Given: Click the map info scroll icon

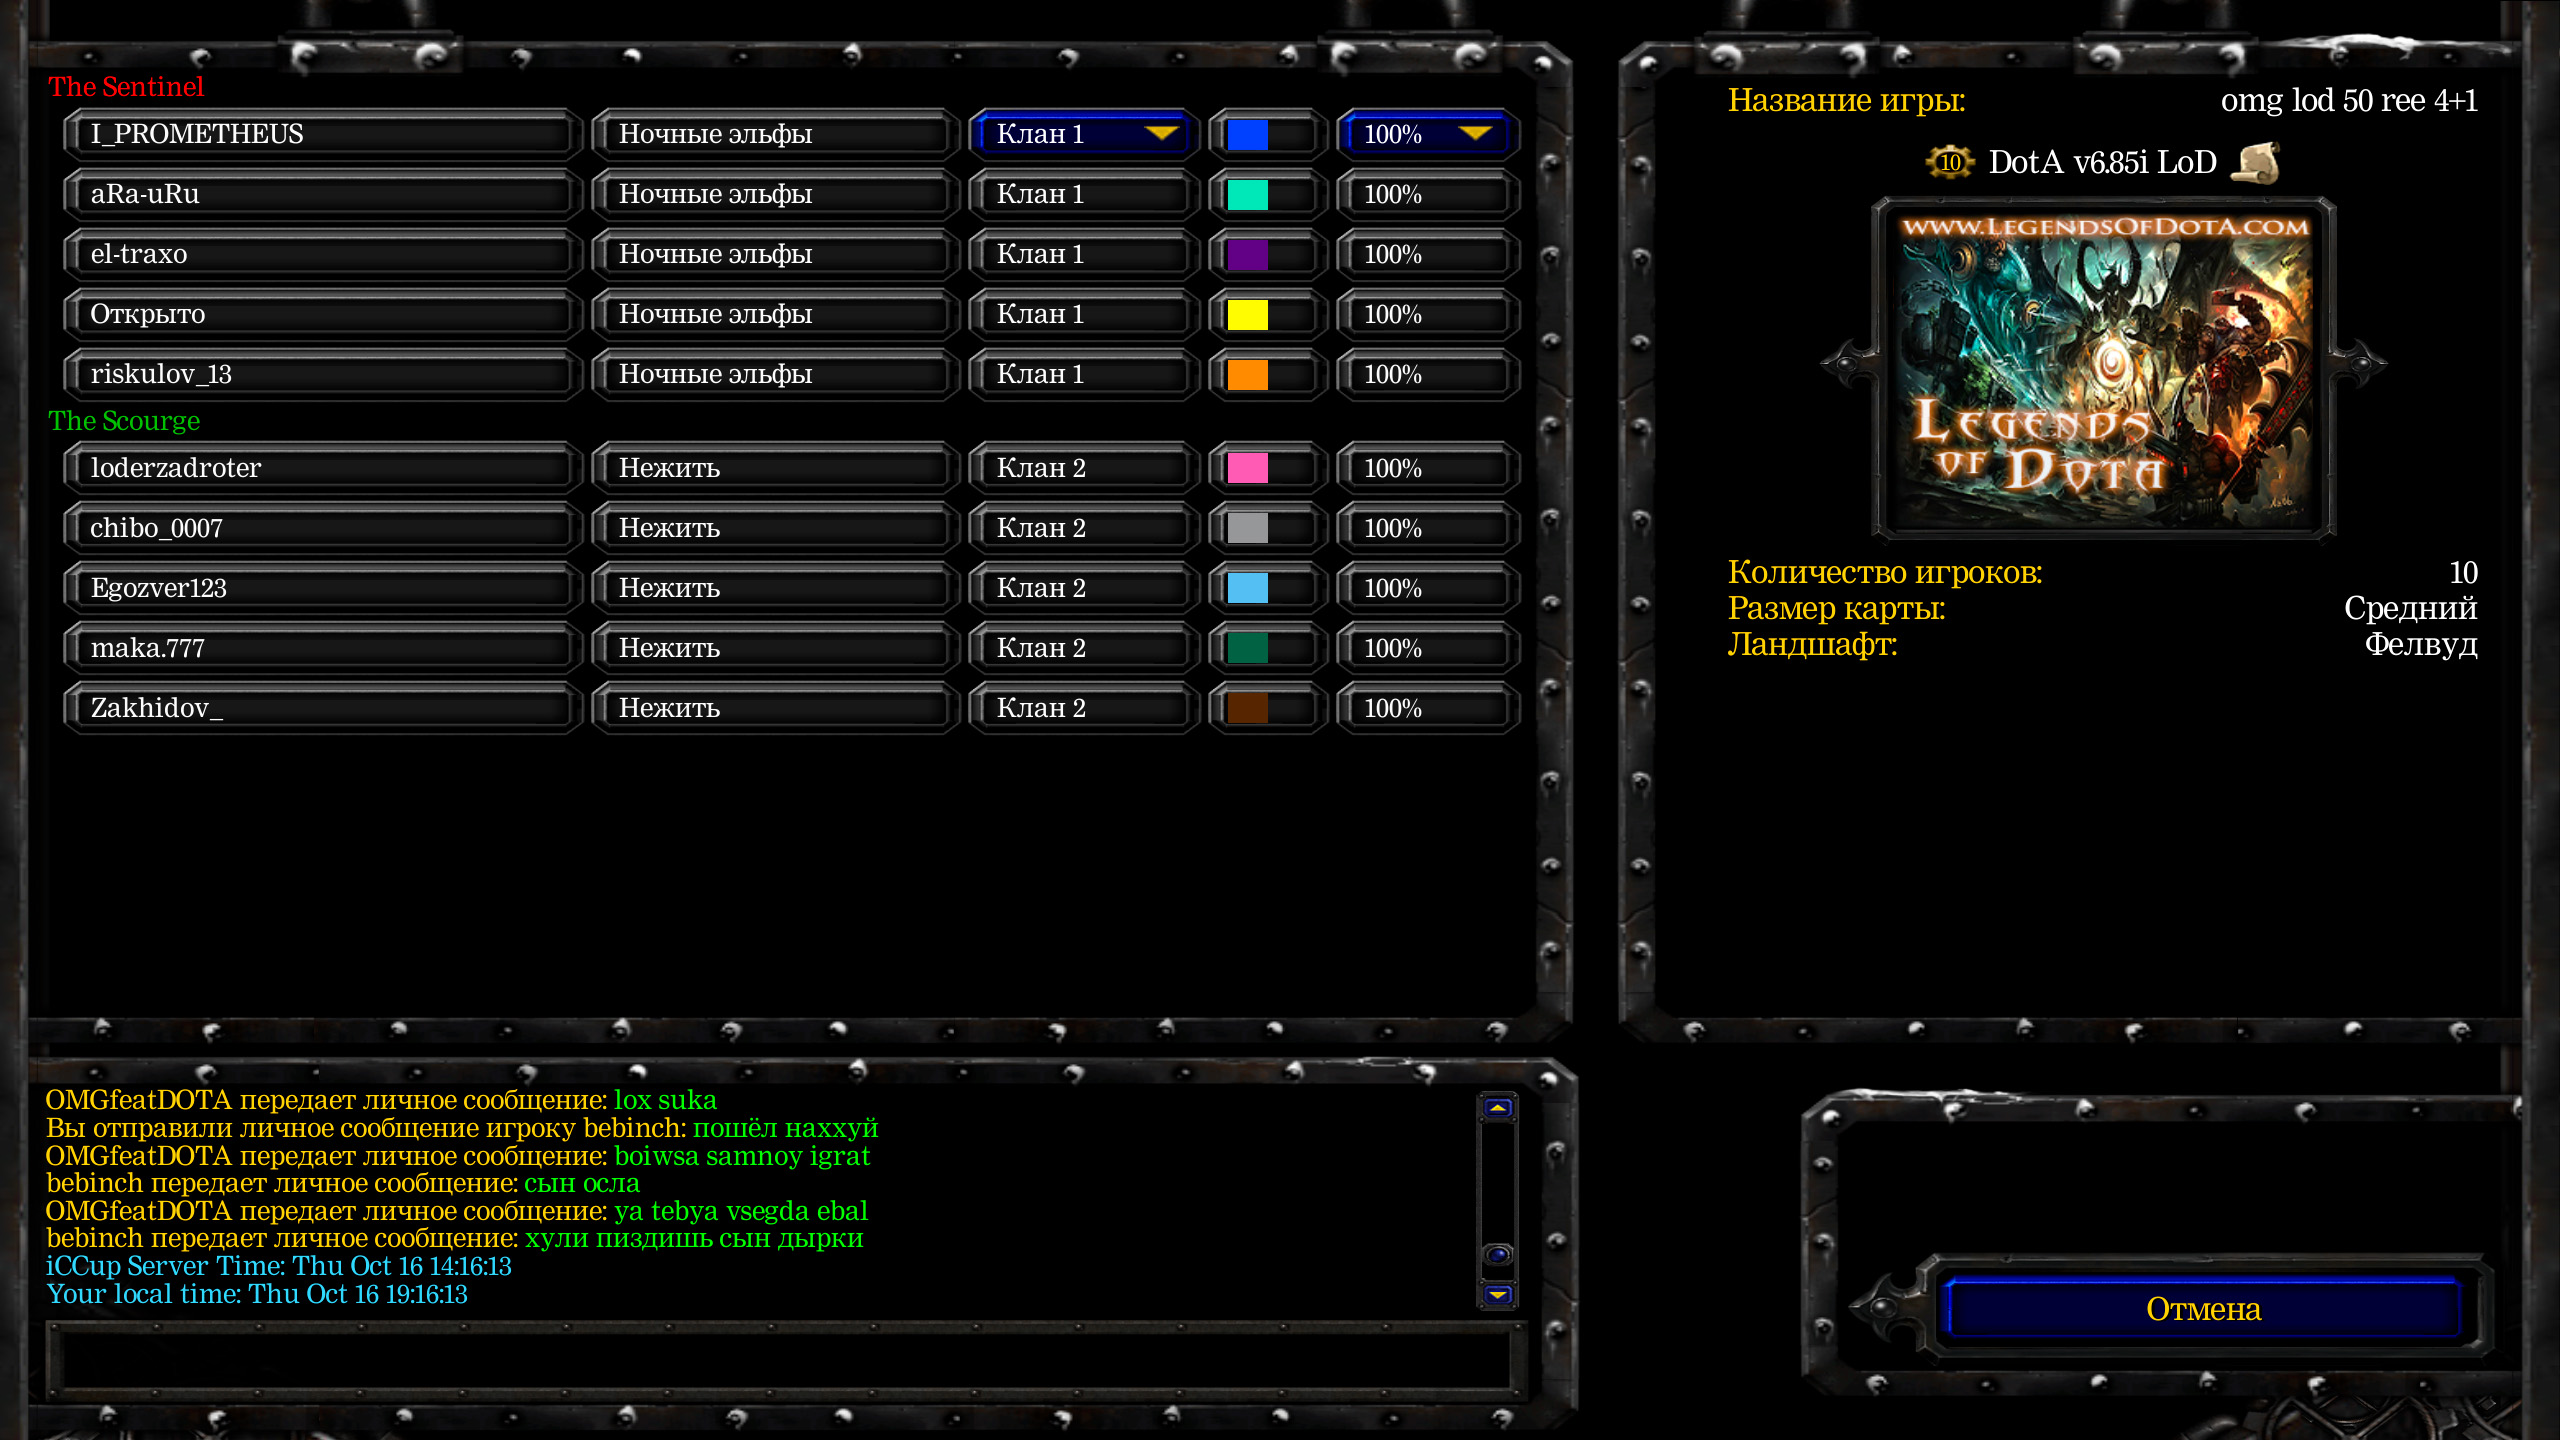Looking at the screenshot, I should click(2256, 162).
